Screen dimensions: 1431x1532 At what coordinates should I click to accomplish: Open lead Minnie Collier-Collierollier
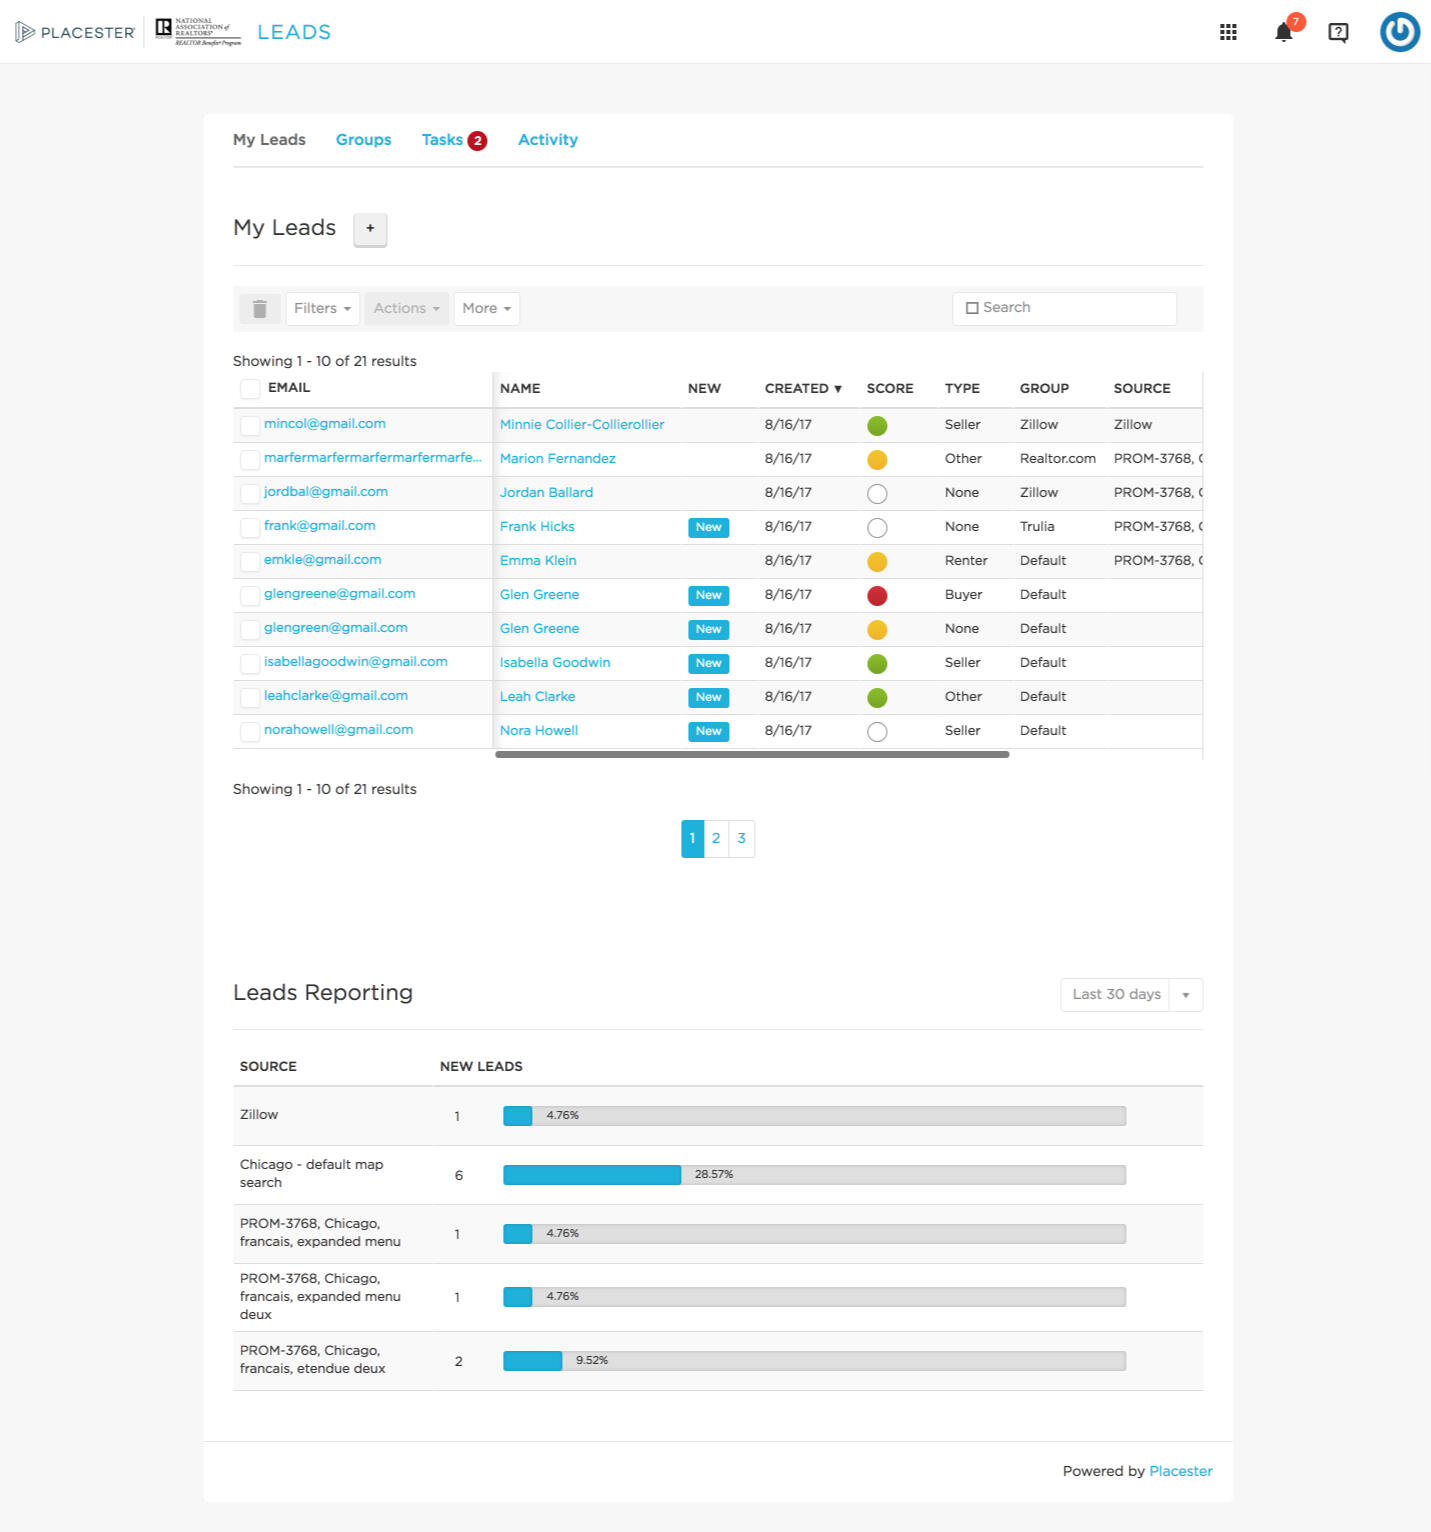coord(582,425)
